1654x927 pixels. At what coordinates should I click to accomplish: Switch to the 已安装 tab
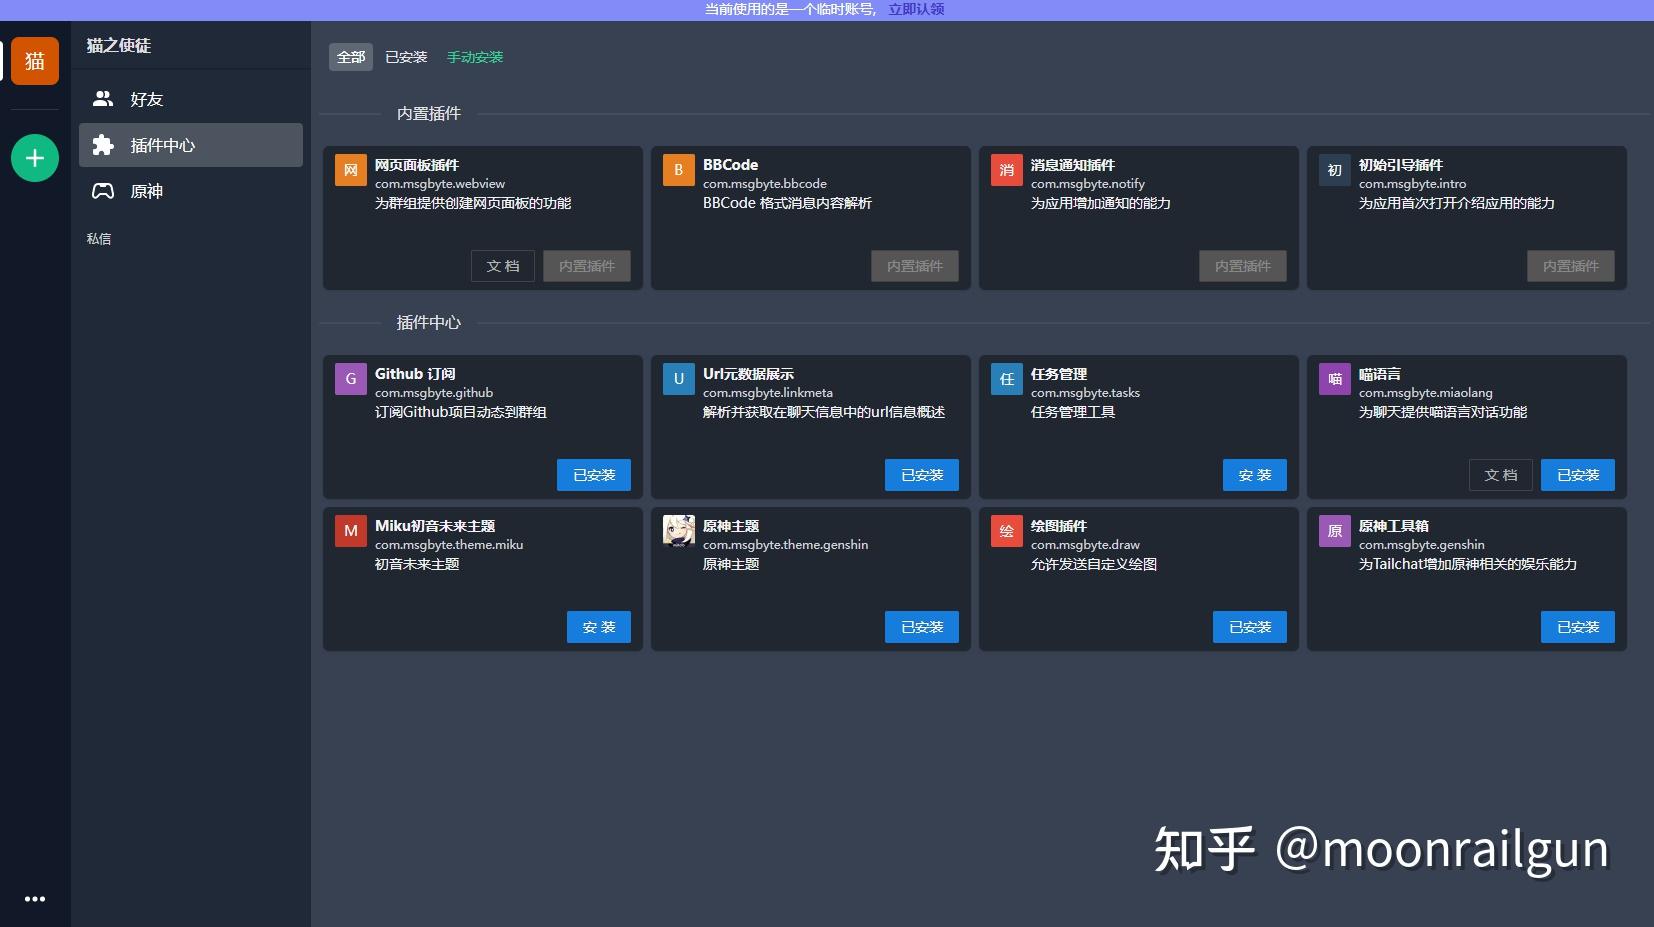pyautogui.click(x=406, y=57)
